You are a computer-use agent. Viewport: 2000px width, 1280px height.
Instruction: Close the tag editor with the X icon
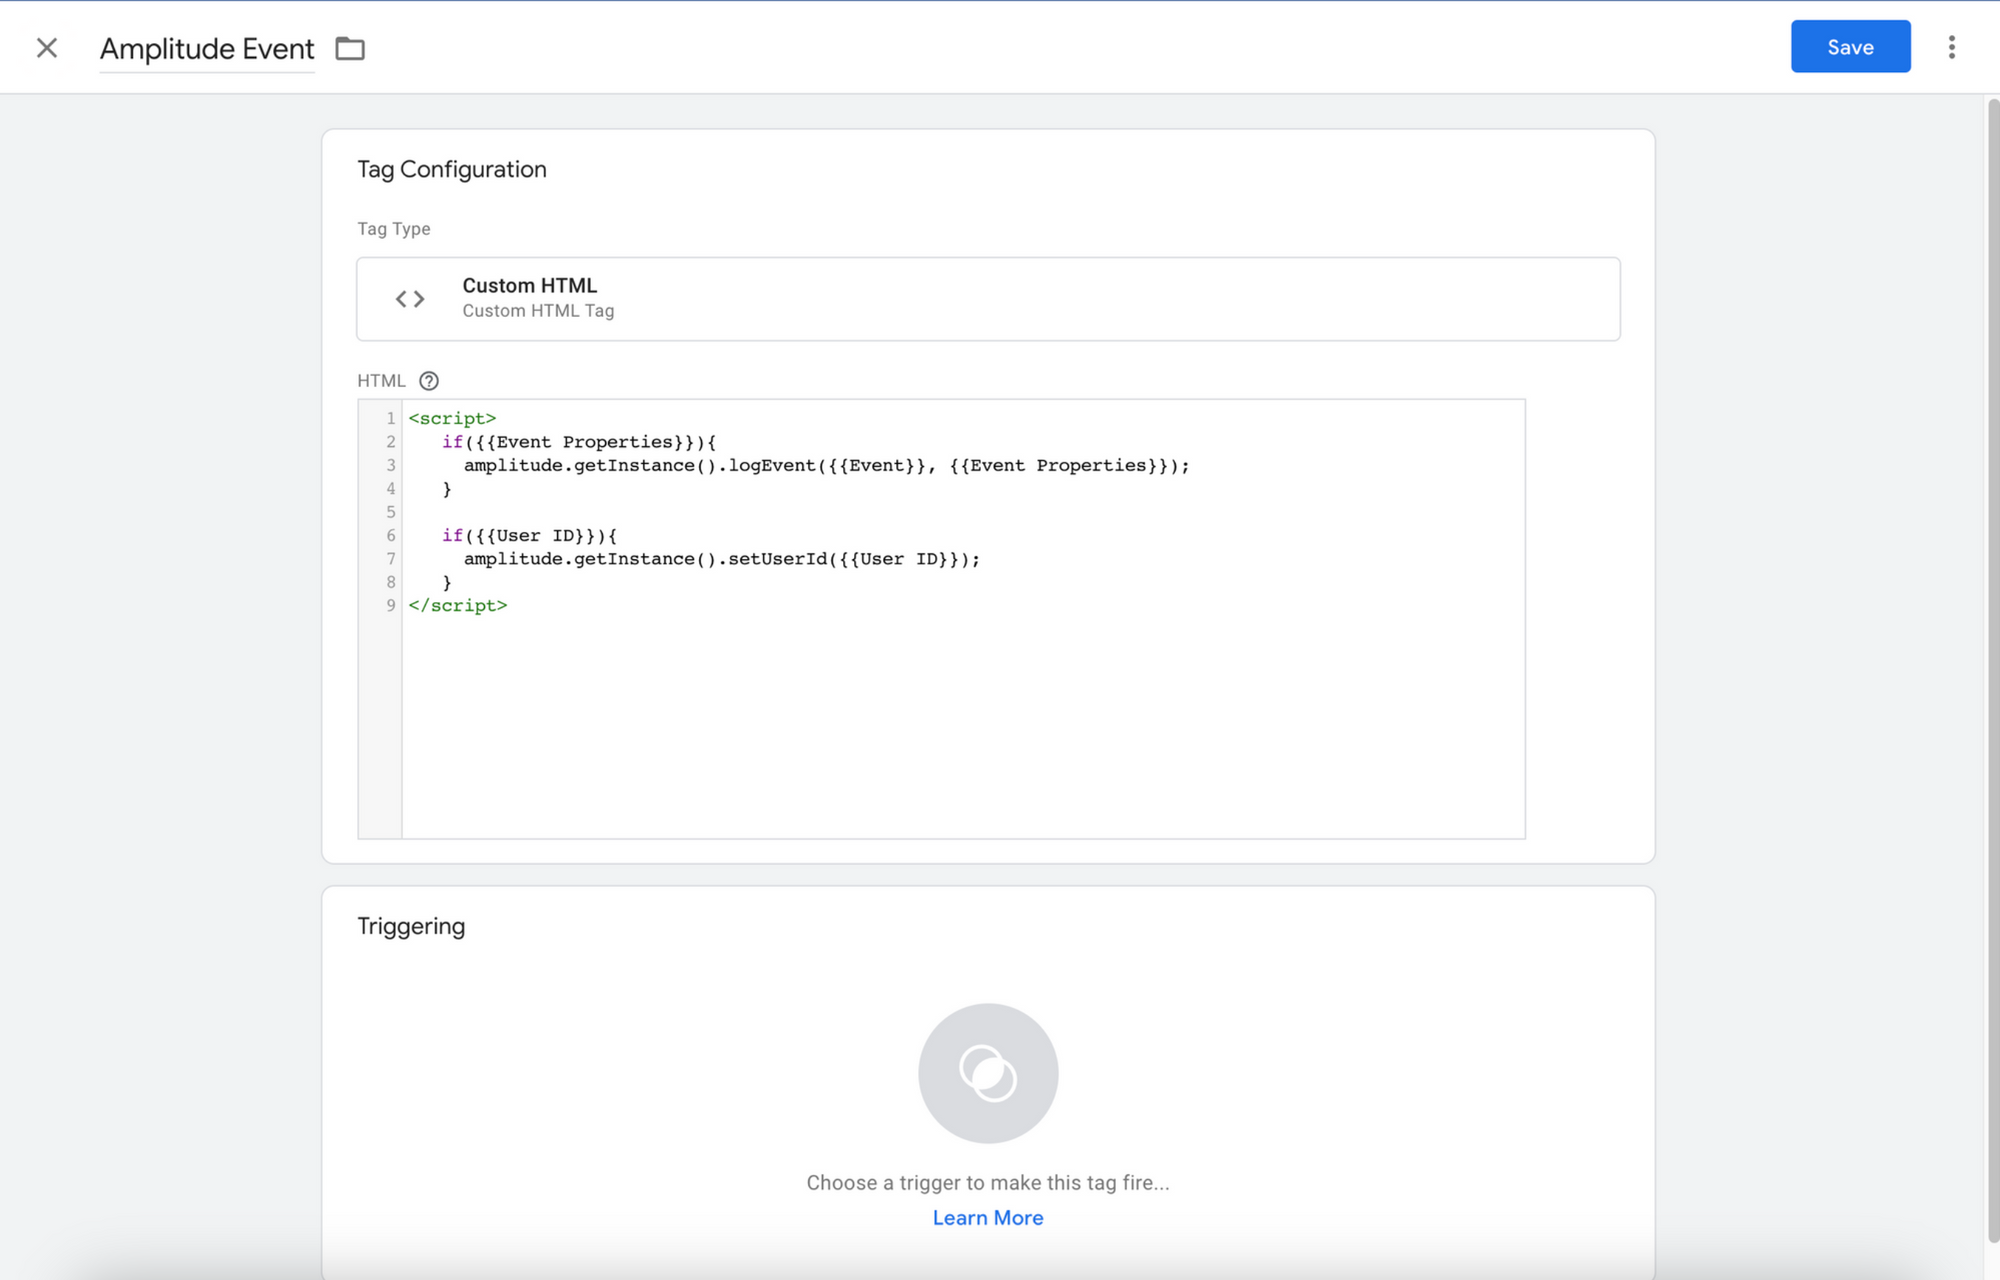click(x=47, y=48)
